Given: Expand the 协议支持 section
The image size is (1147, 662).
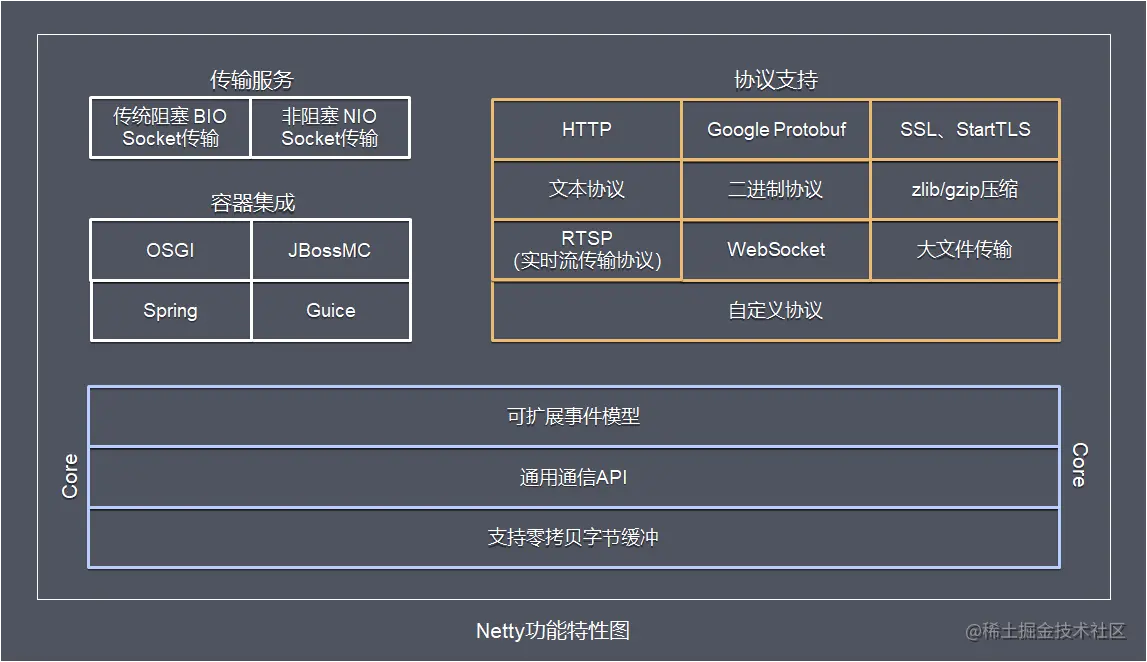Looking at the screenshot, I should pos(775,79).
